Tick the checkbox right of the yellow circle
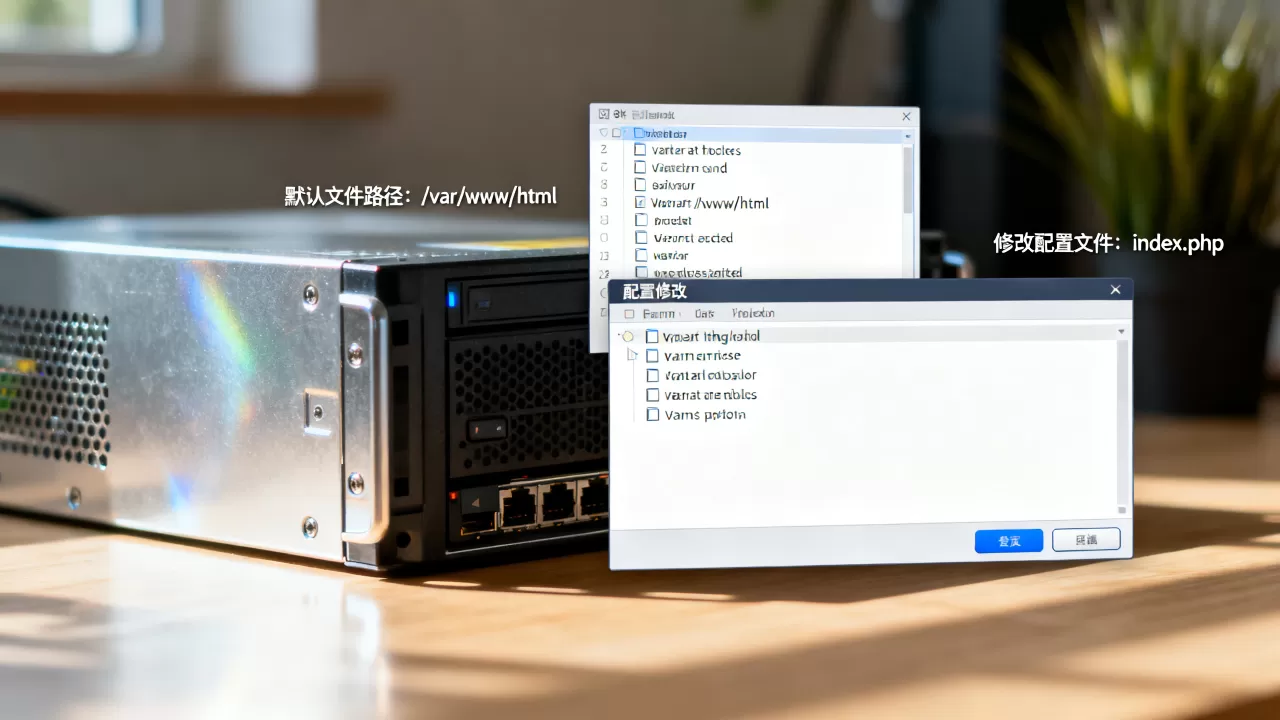 [x=652, y=337]
